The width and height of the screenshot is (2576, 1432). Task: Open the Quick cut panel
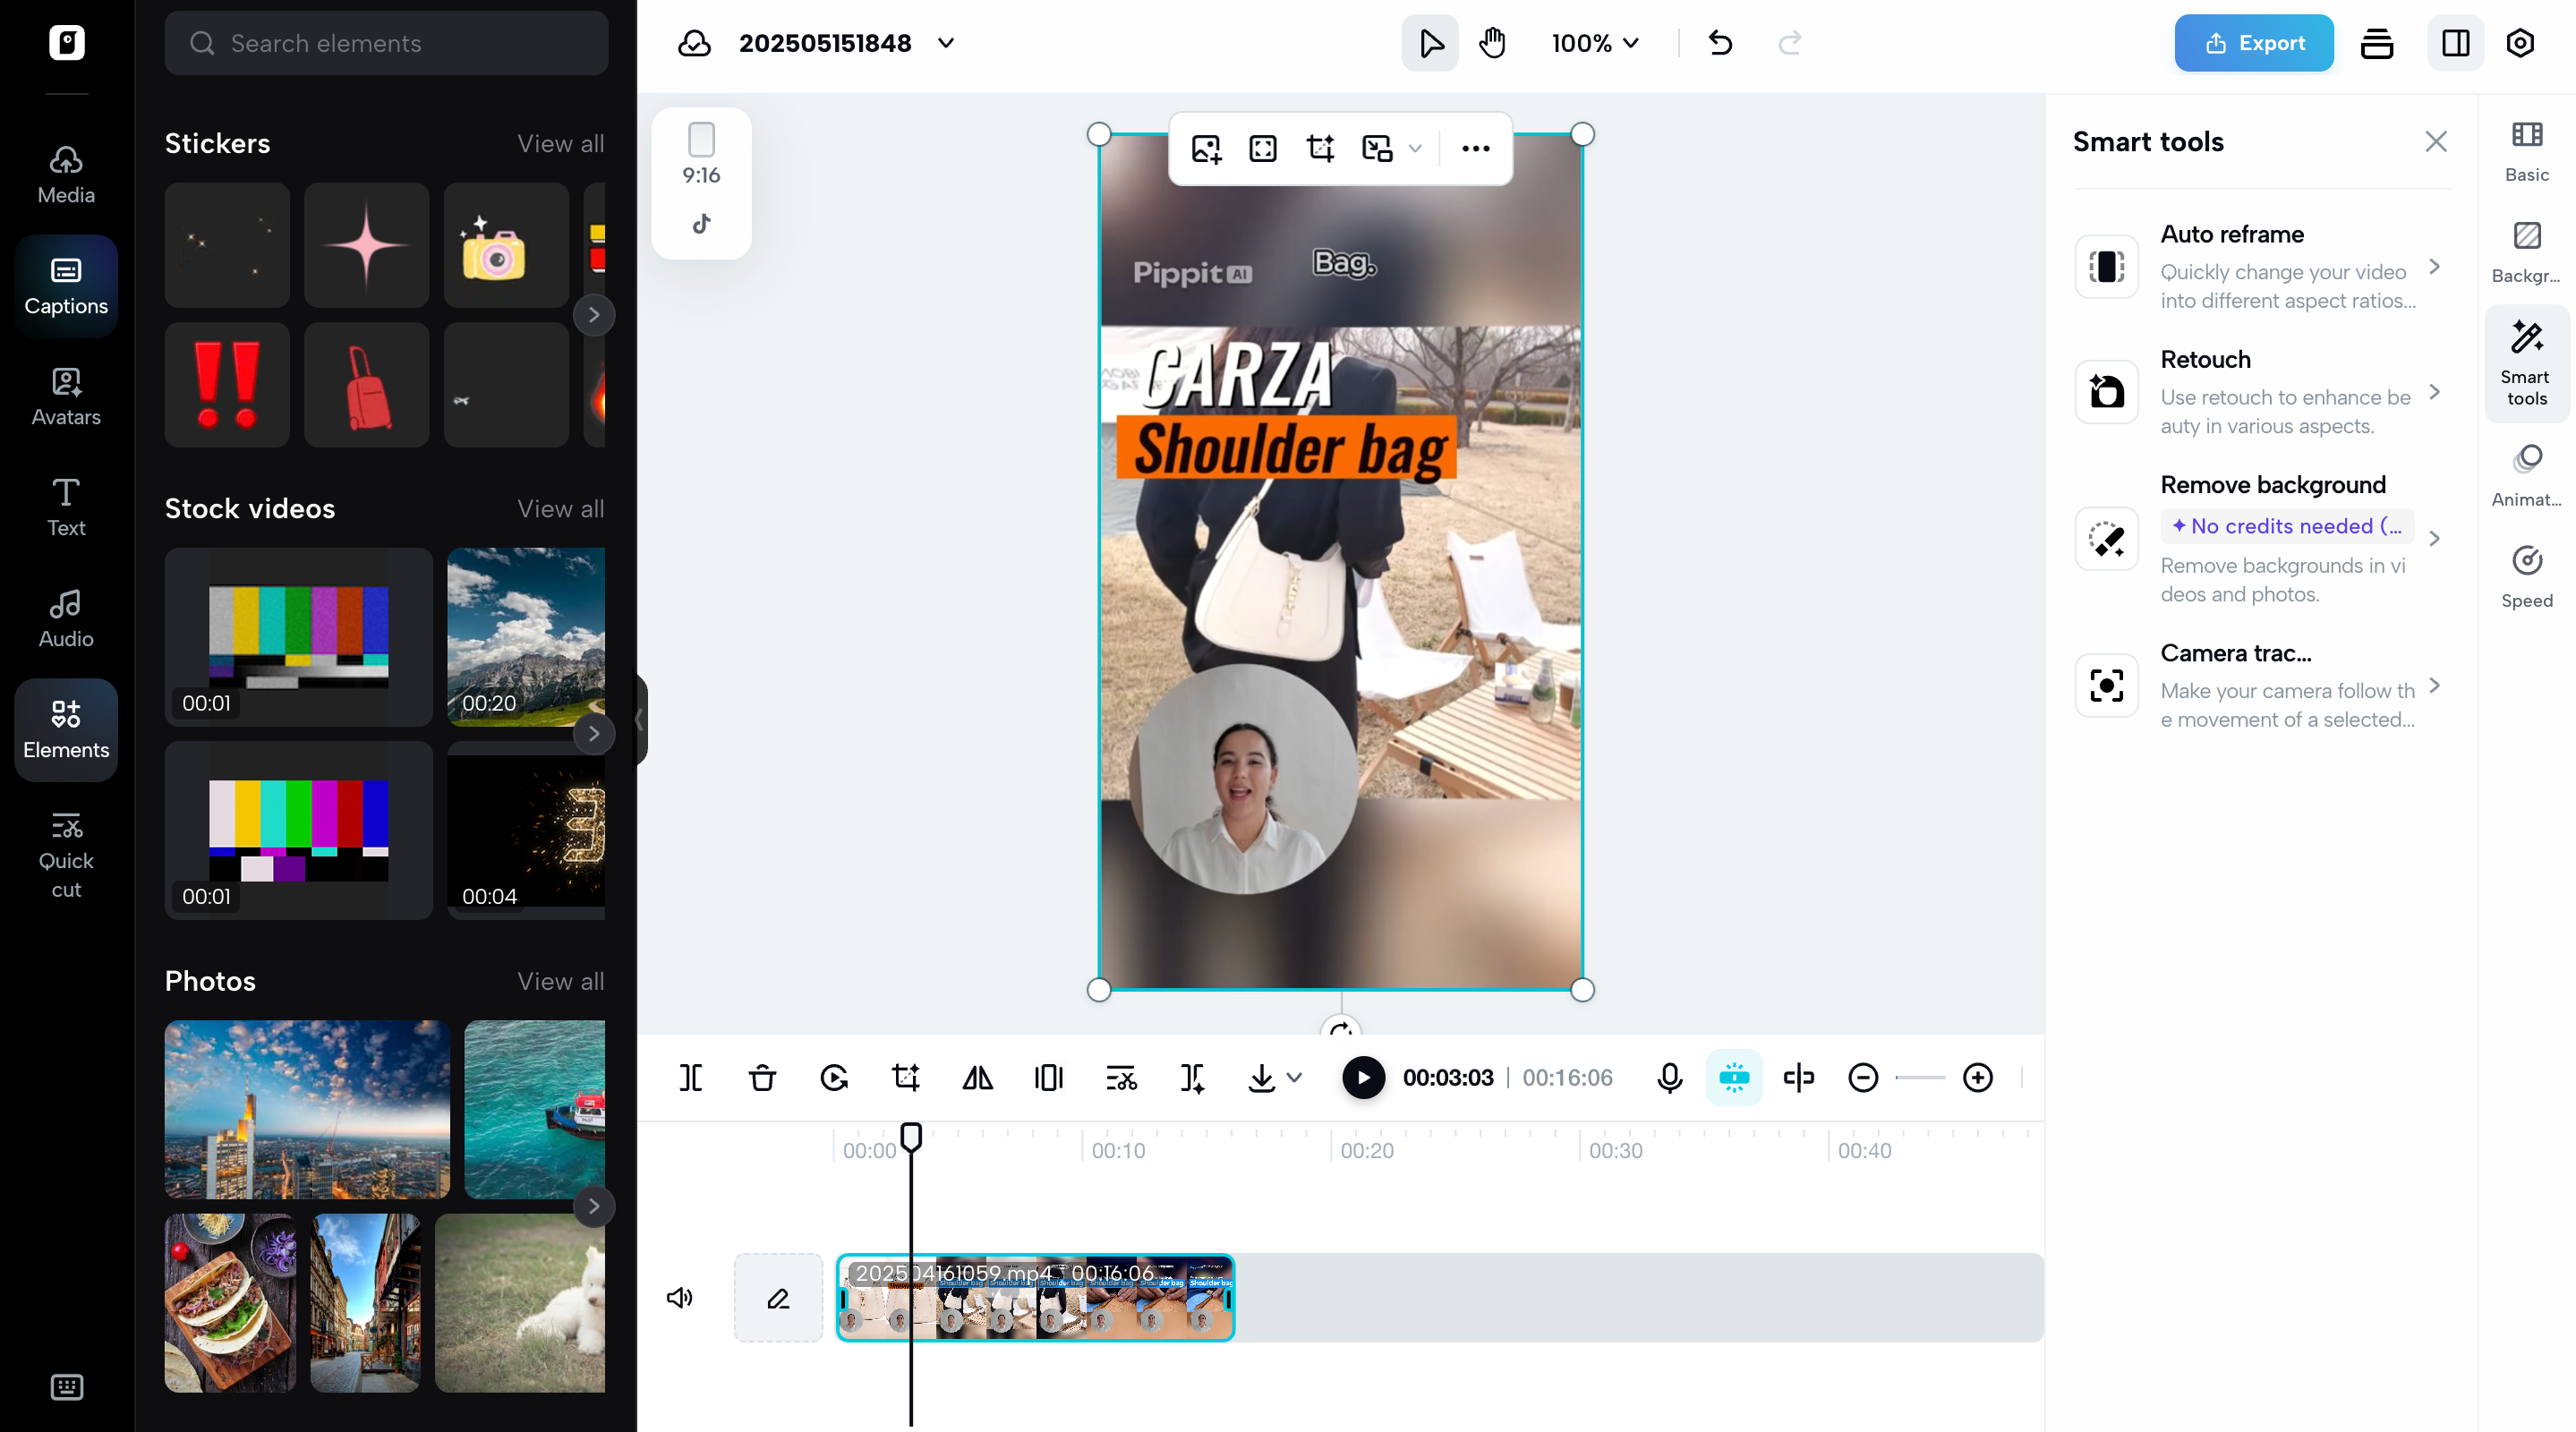tap(66, 855)
